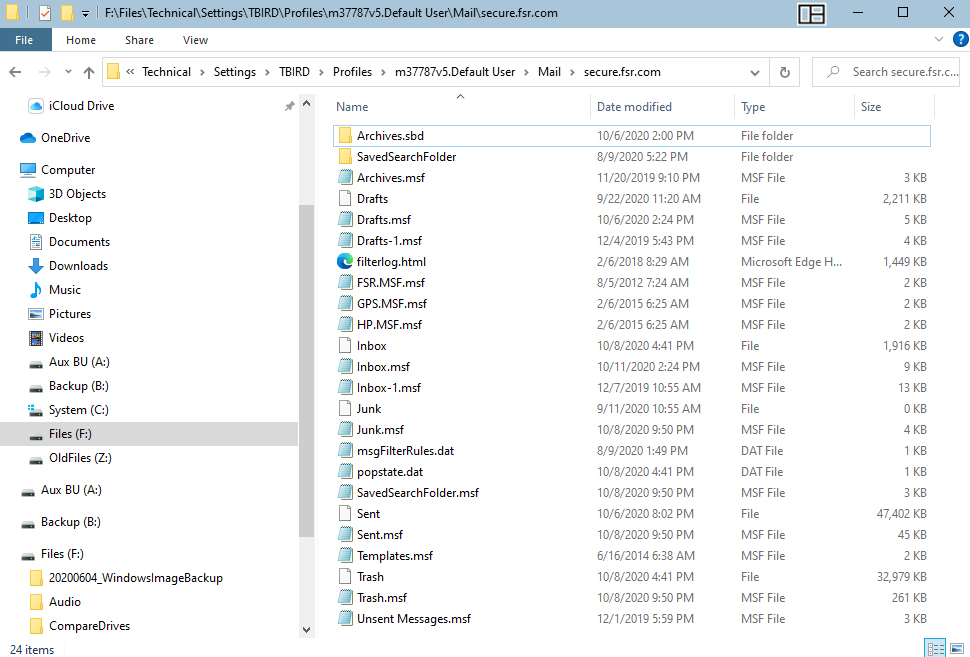This screenshot has width=970, height=657.
Task: Switch to large thumbnails view button
Action: click(x=956, y=648)
